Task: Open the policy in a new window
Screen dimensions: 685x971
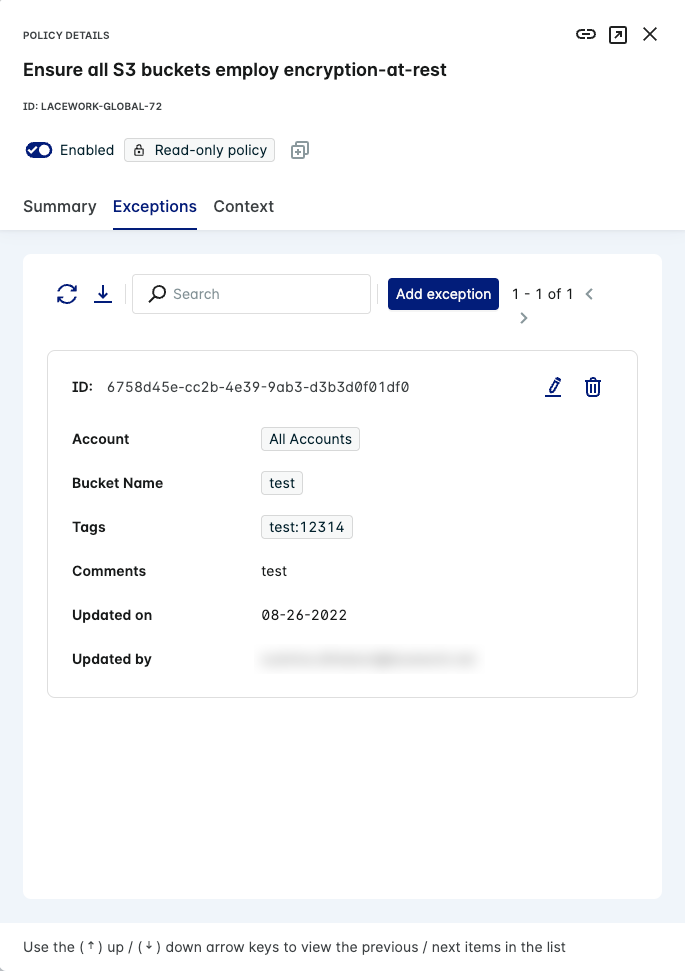Action: pyautogui.click(x=618, y=34)
